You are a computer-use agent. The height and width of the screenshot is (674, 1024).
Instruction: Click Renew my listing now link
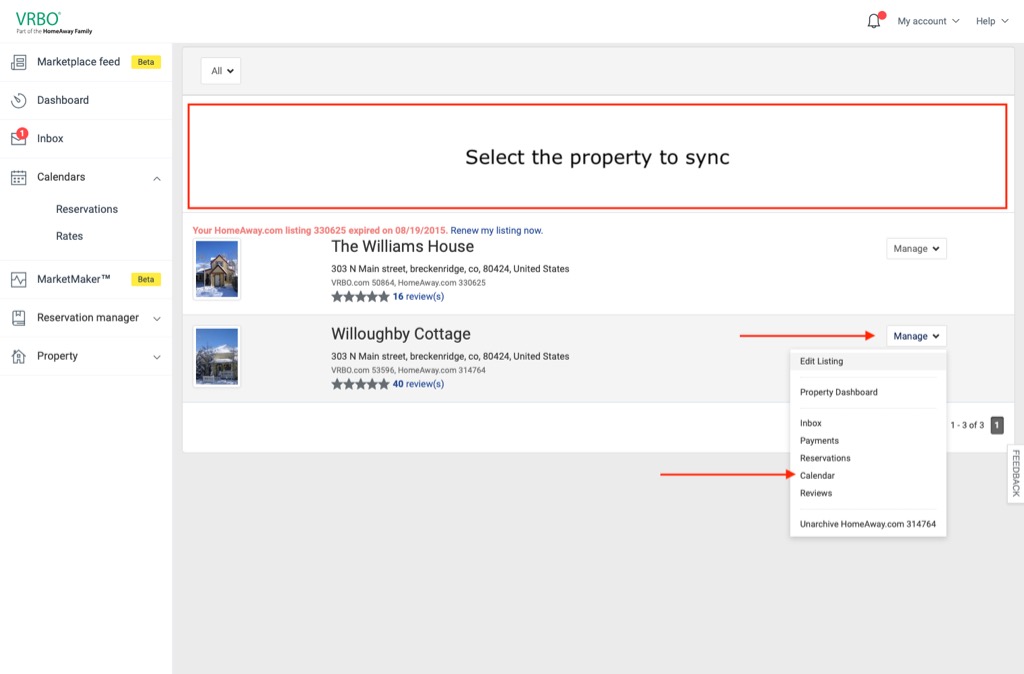click(x=496, y=230)
